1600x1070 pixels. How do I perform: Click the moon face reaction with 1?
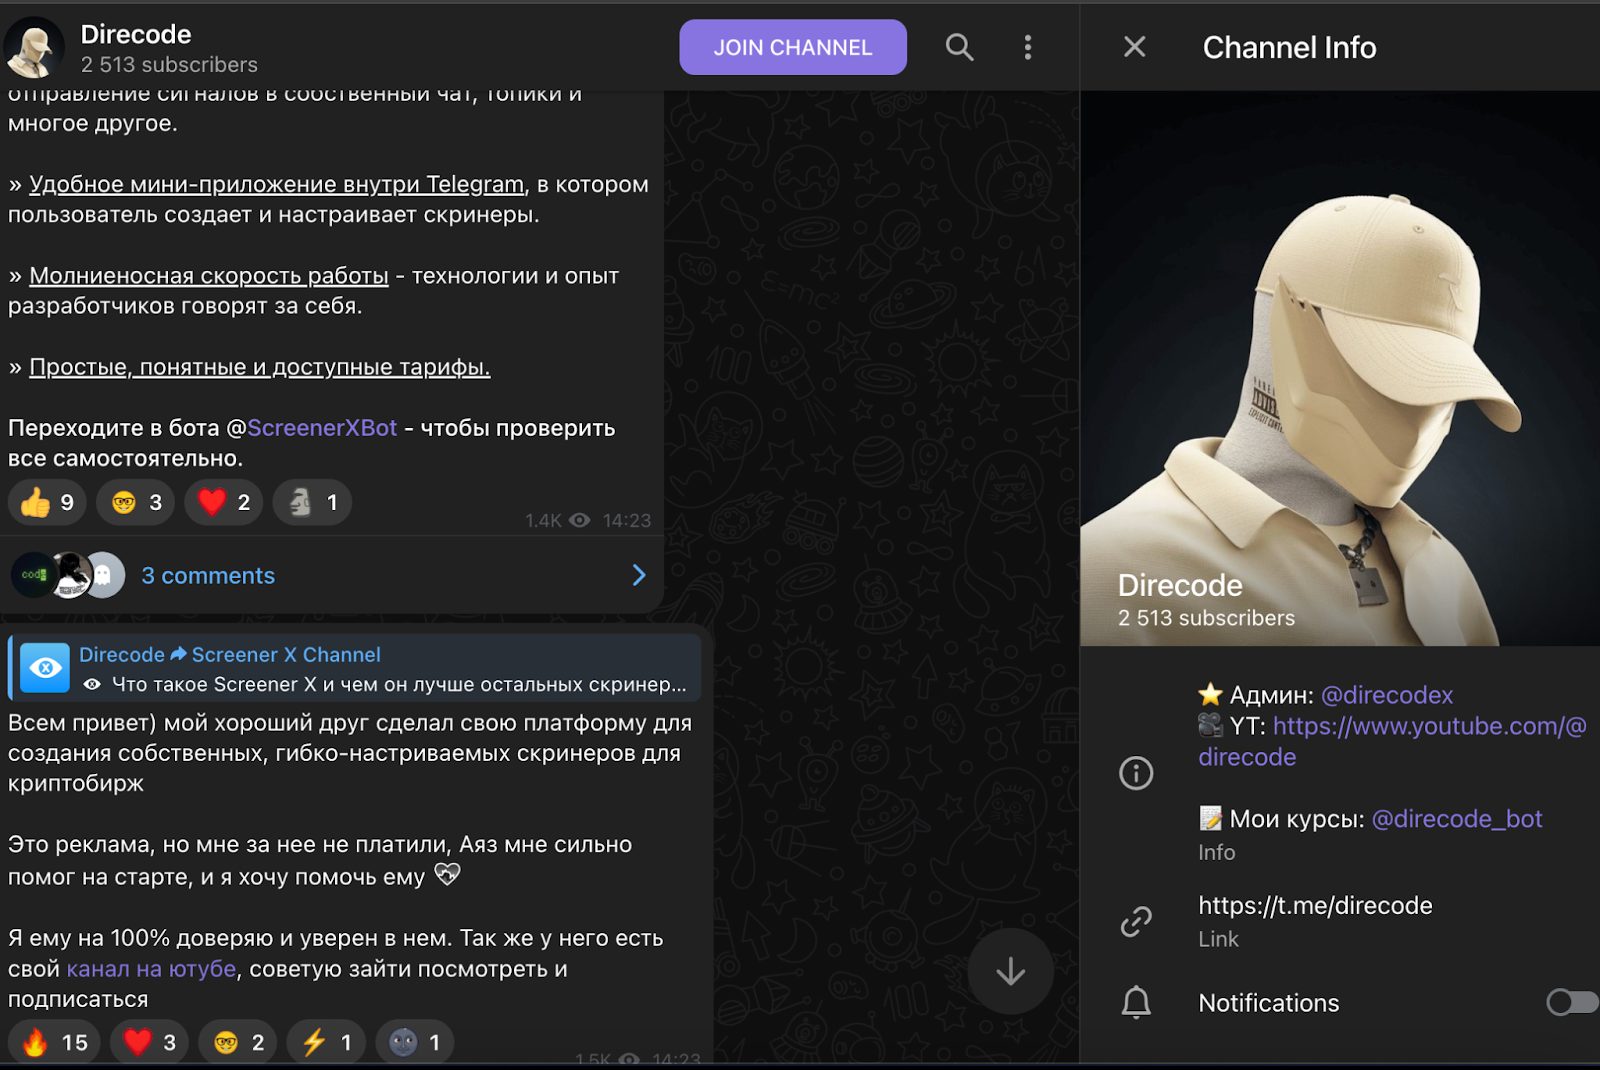click(x=414, y=1042)
